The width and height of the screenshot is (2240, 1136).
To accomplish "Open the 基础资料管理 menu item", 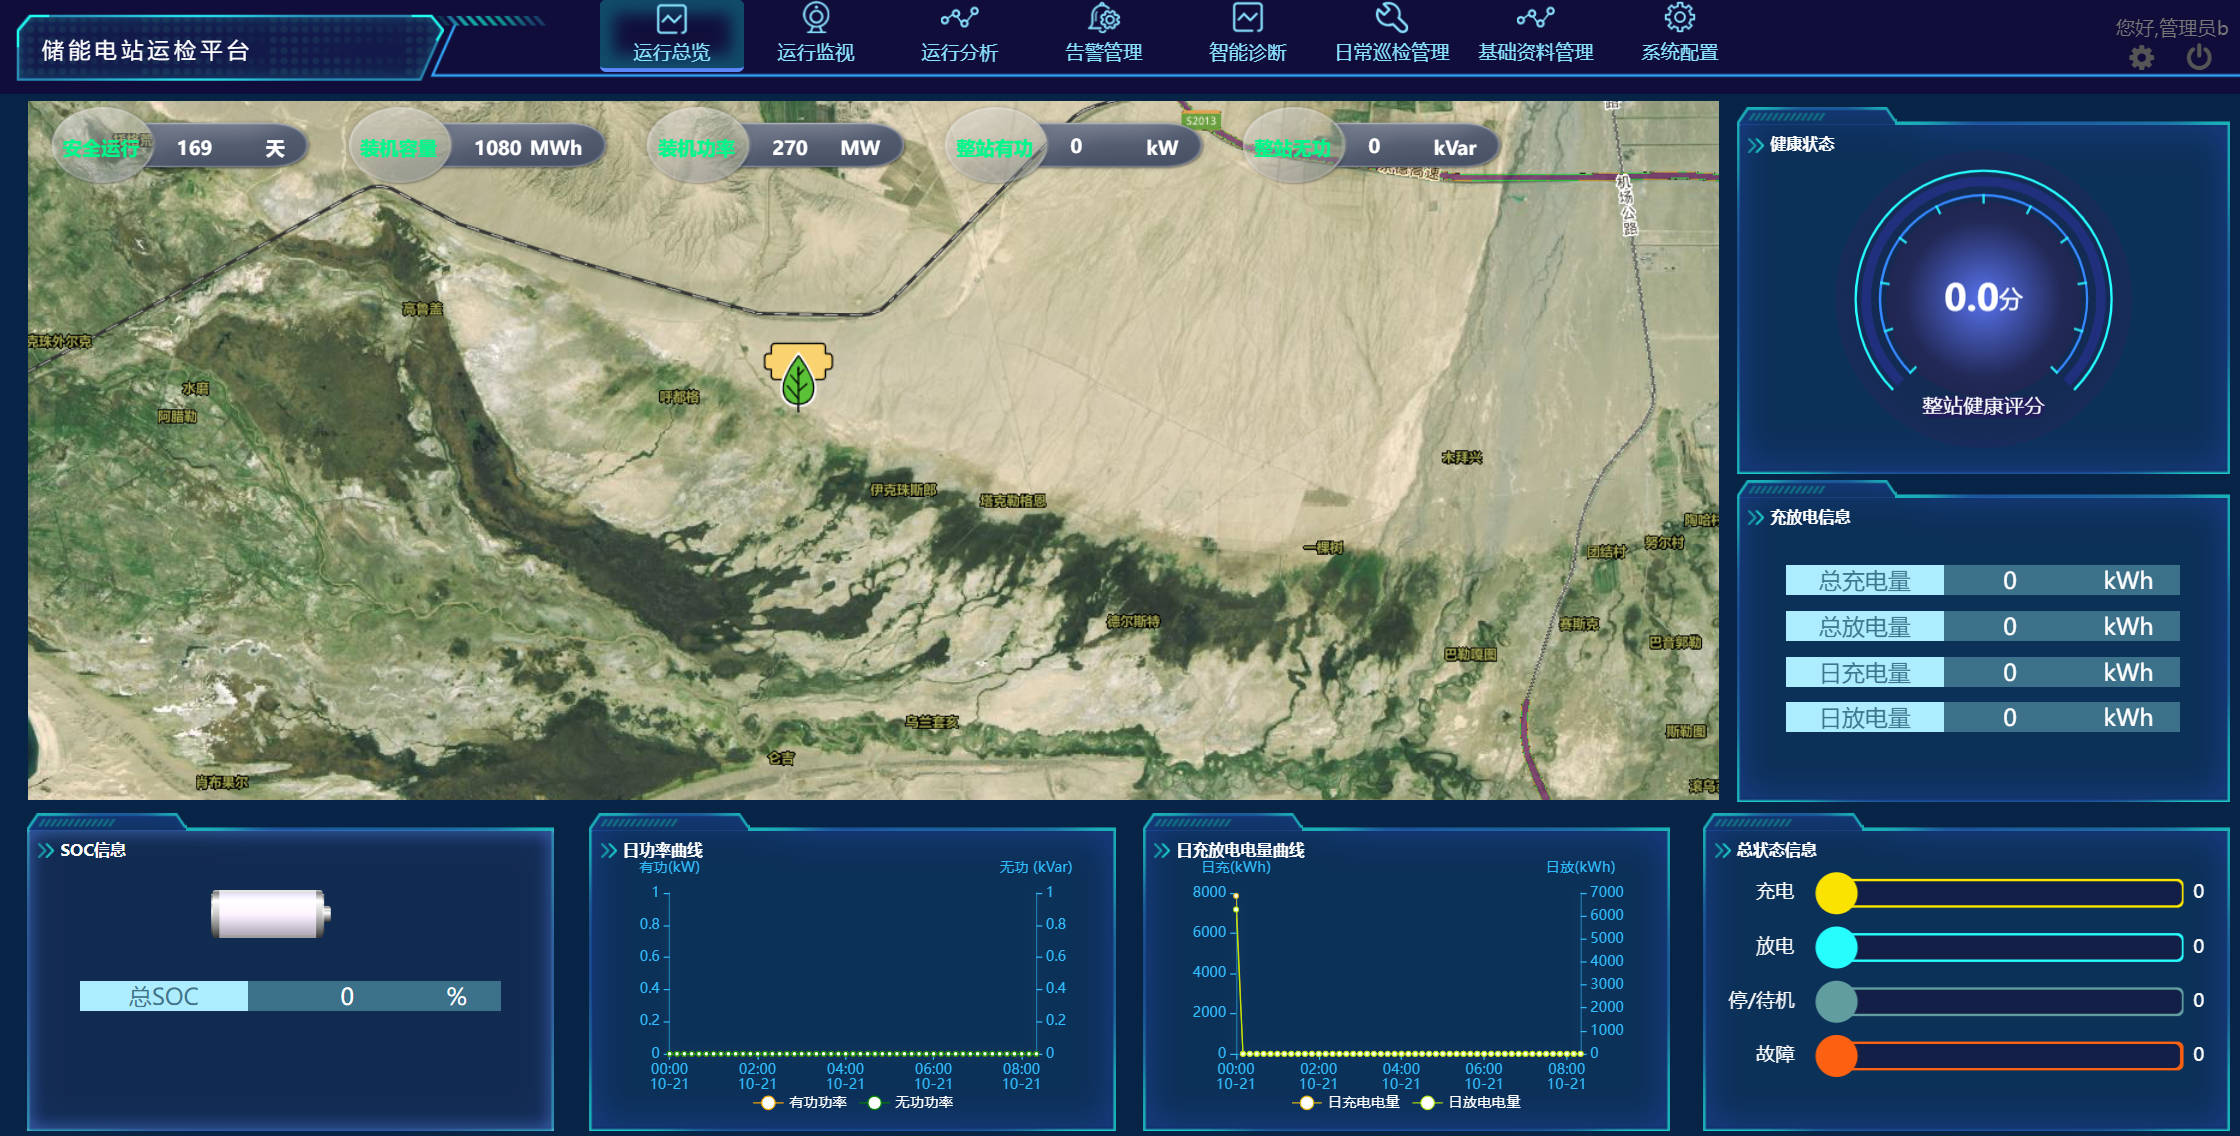I will click(x=1535, y=52).
